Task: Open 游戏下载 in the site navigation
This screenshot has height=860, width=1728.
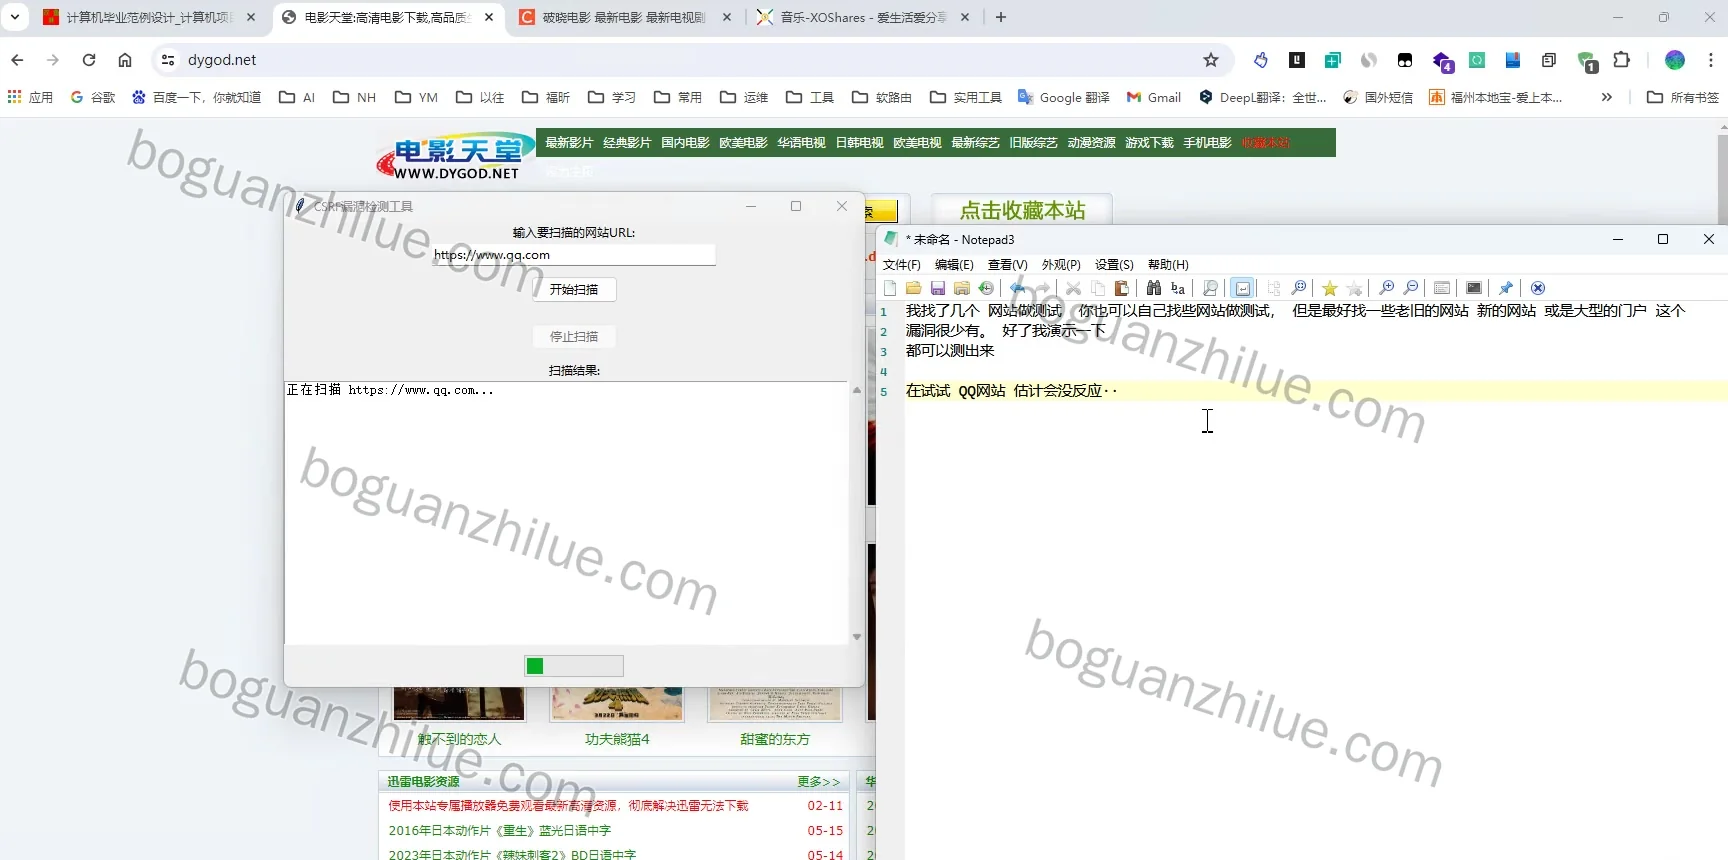Action: [x=1149, y=143]
